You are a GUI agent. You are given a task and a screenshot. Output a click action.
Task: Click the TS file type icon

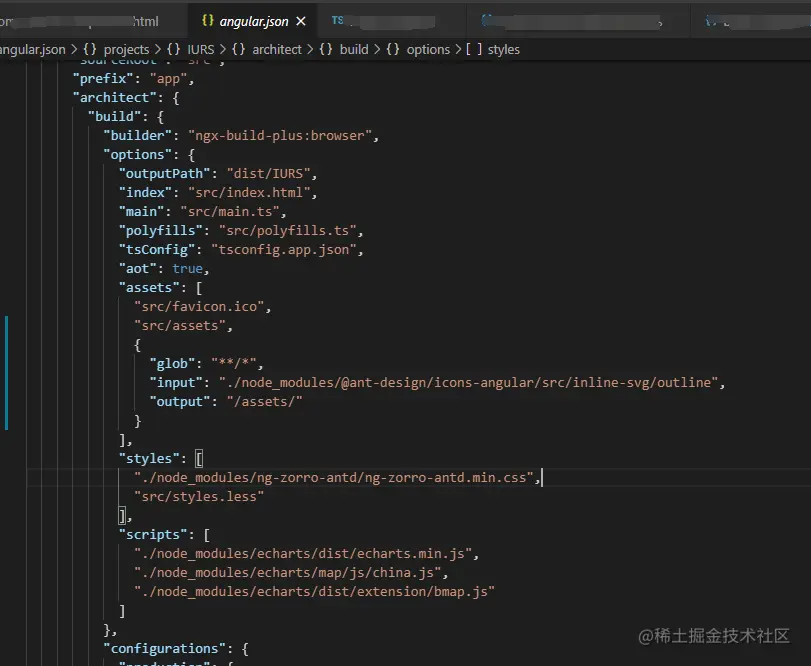337,21
